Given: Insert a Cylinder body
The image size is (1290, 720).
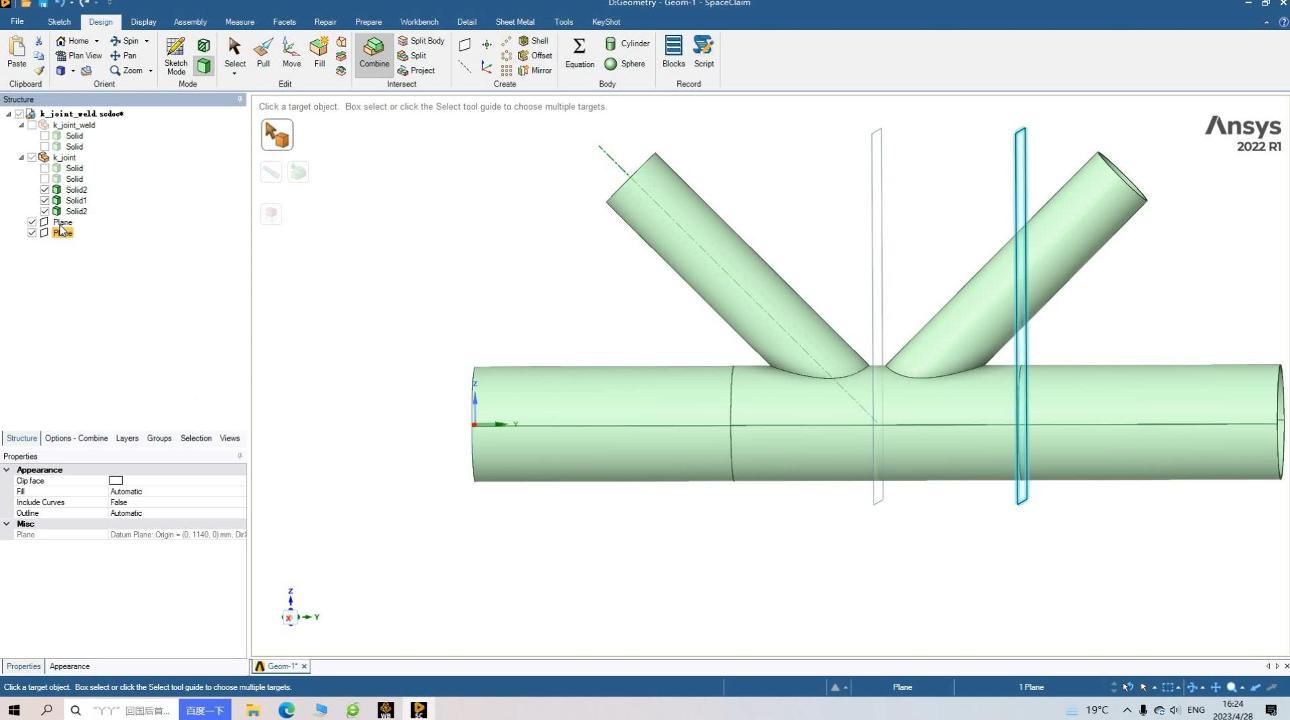Looking at the screenshot, I should (x=627, y=44).
